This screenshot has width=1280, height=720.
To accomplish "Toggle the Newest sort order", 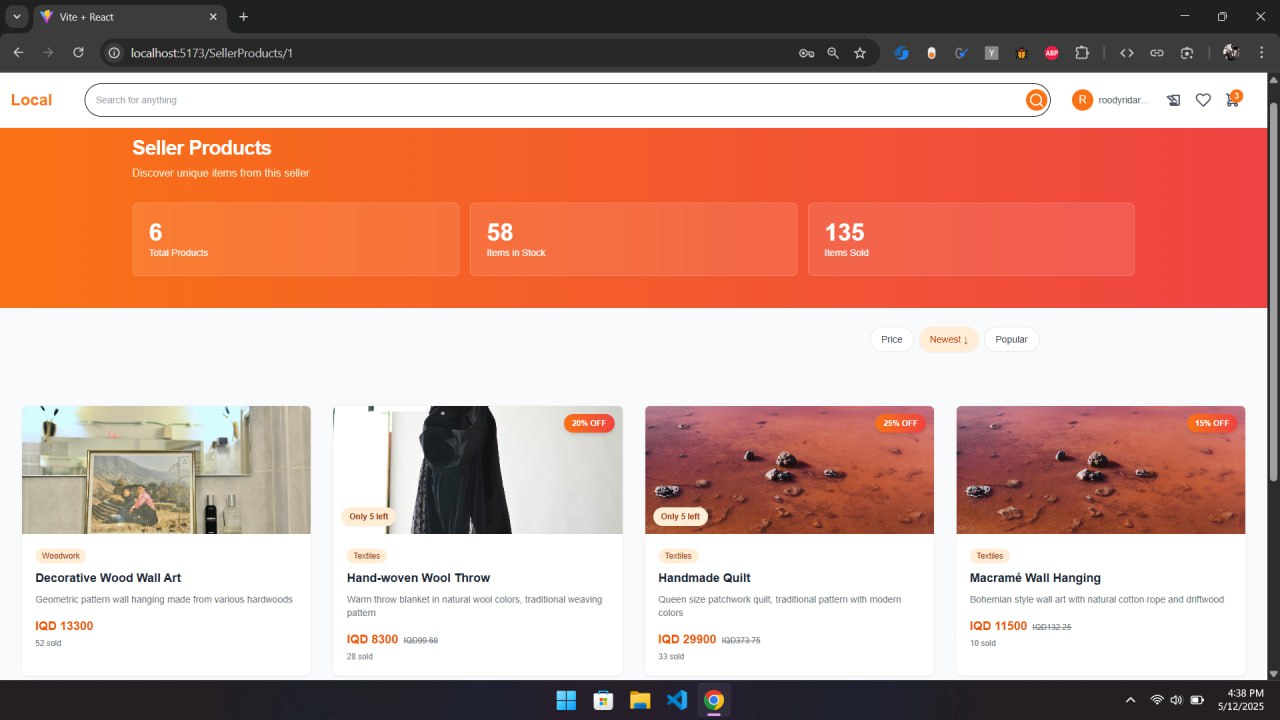I will click(948, 340).
